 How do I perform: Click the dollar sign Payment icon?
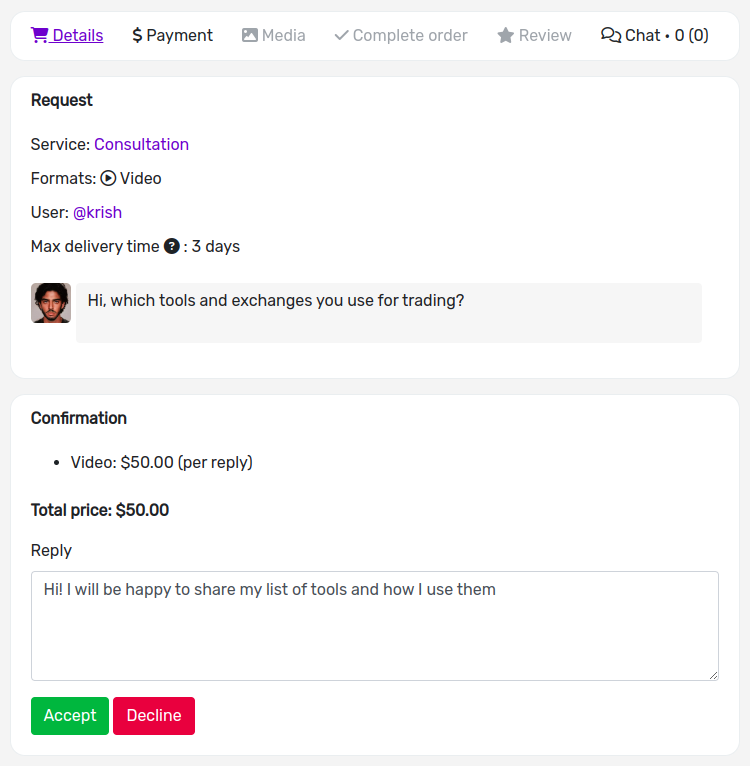click(137, 35)
